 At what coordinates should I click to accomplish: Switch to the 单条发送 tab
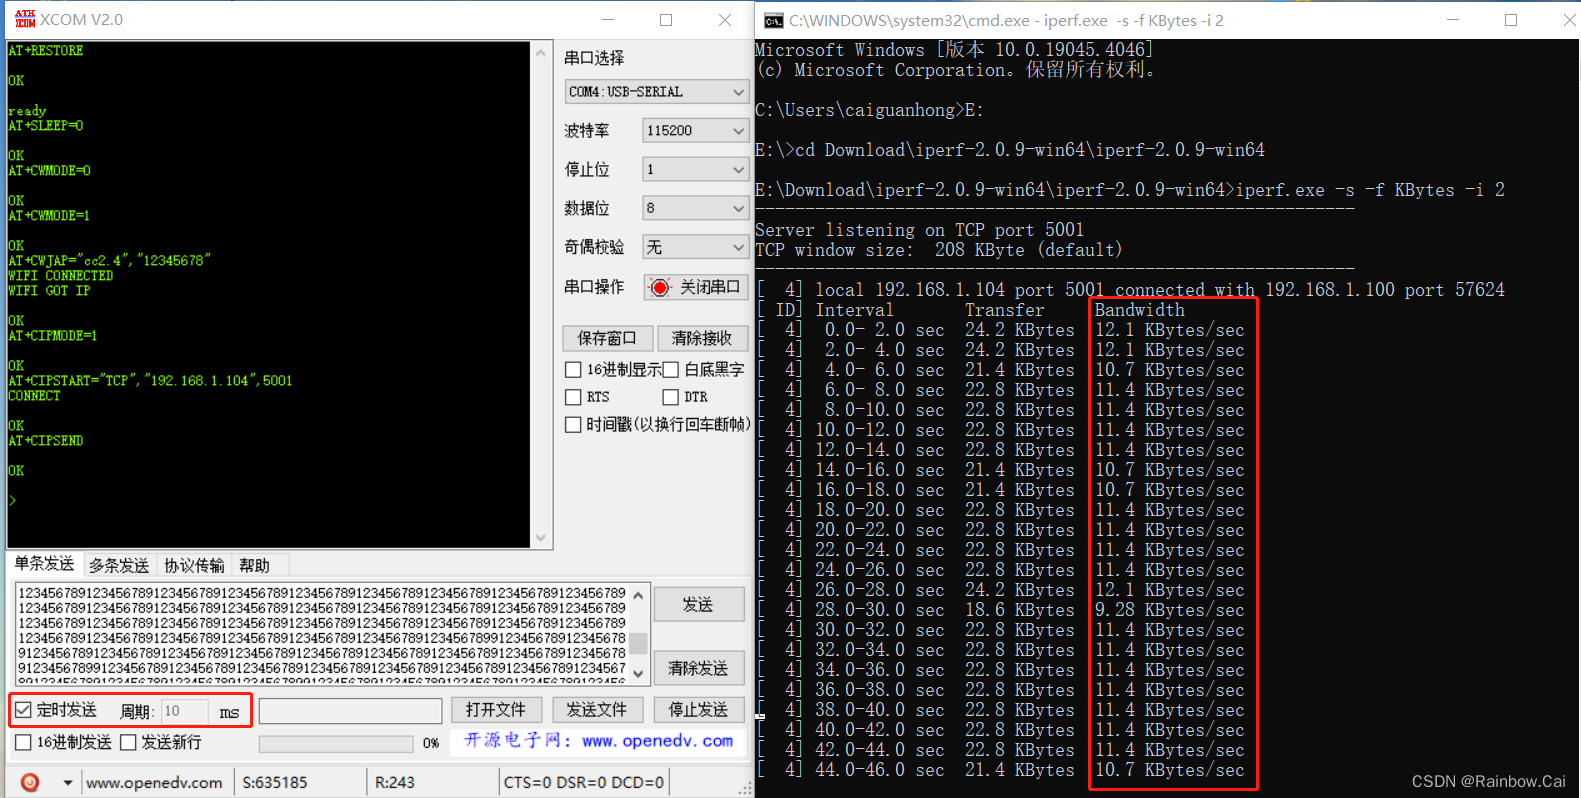click(x=45, y=564)
